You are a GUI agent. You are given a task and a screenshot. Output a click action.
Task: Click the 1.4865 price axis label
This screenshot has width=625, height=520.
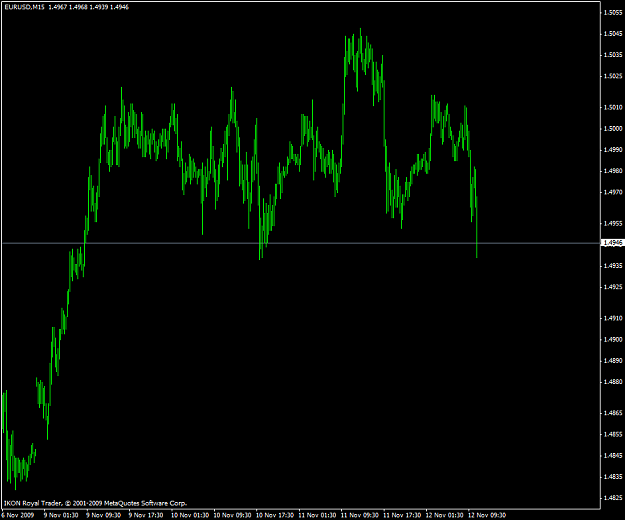(613, 413)
